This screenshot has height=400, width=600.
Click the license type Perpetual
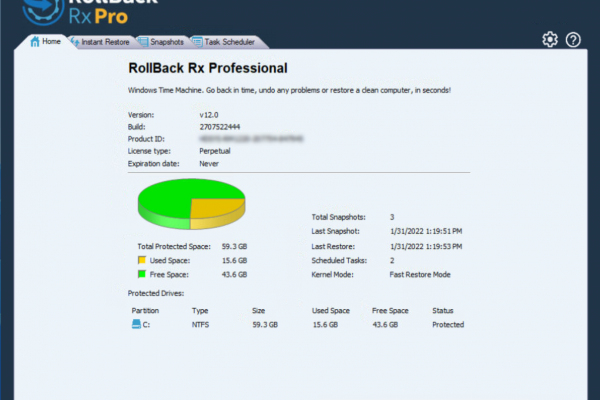point(215,151)
